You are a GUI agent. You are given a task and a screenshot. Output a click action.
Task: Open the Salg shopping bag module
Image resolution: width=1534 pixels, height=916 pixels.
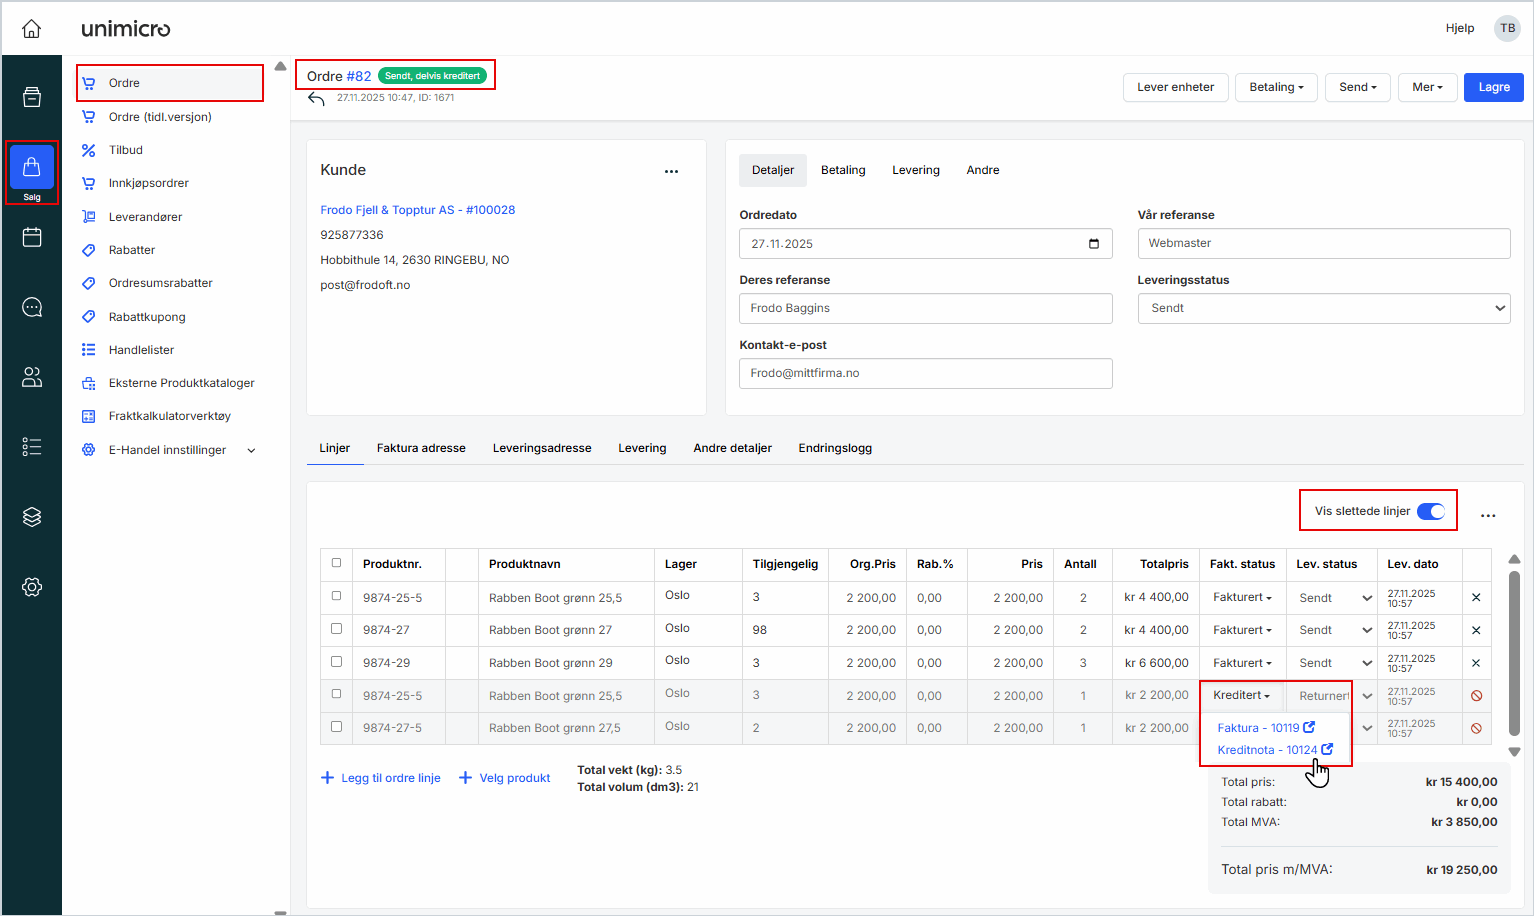point(32,171)
